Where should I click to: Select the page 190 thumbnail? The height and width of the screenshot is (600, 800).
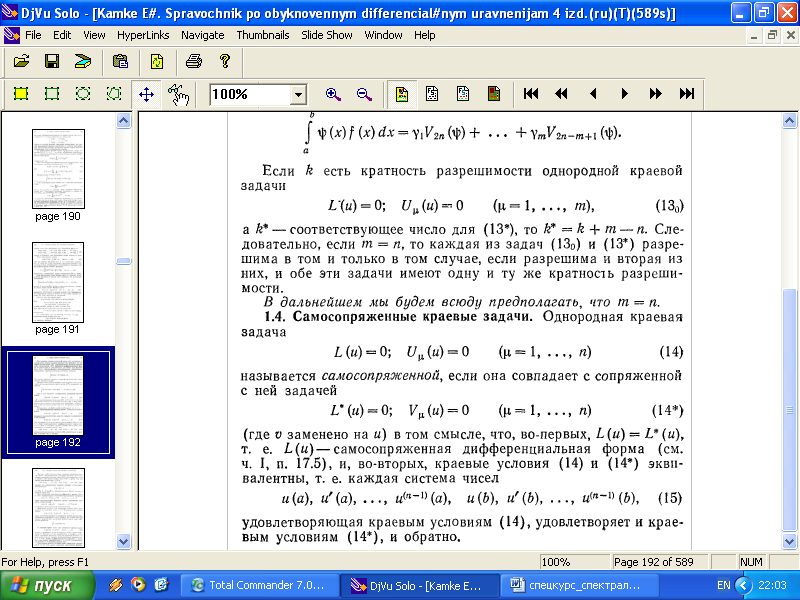(58, 169)
